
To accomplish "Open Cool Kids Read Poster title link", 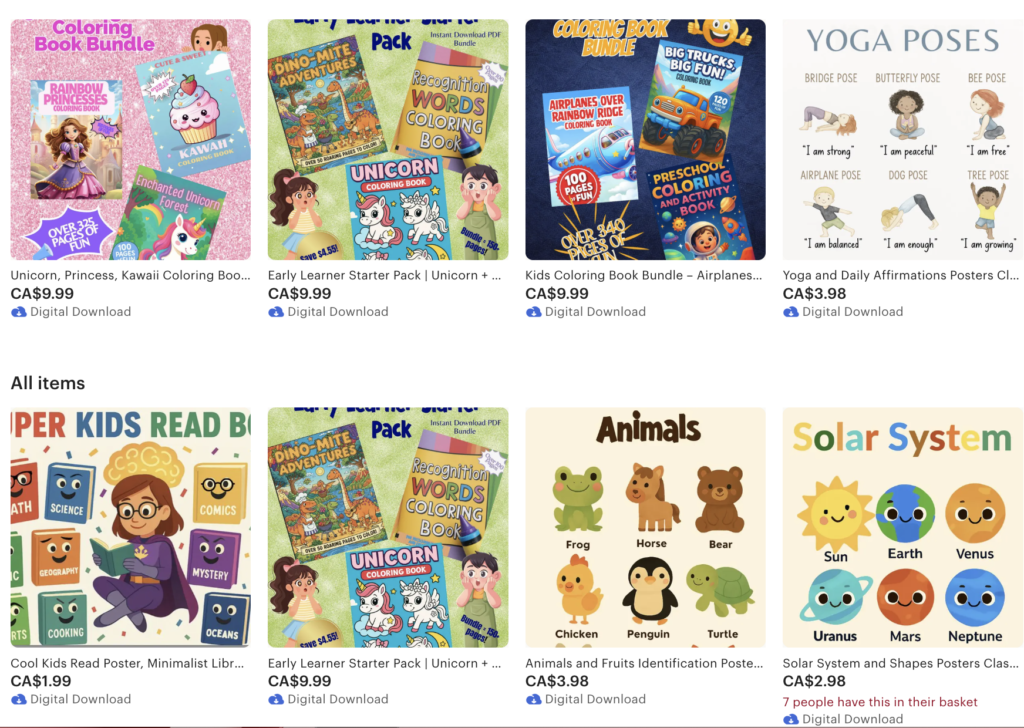I will [127, 663].
